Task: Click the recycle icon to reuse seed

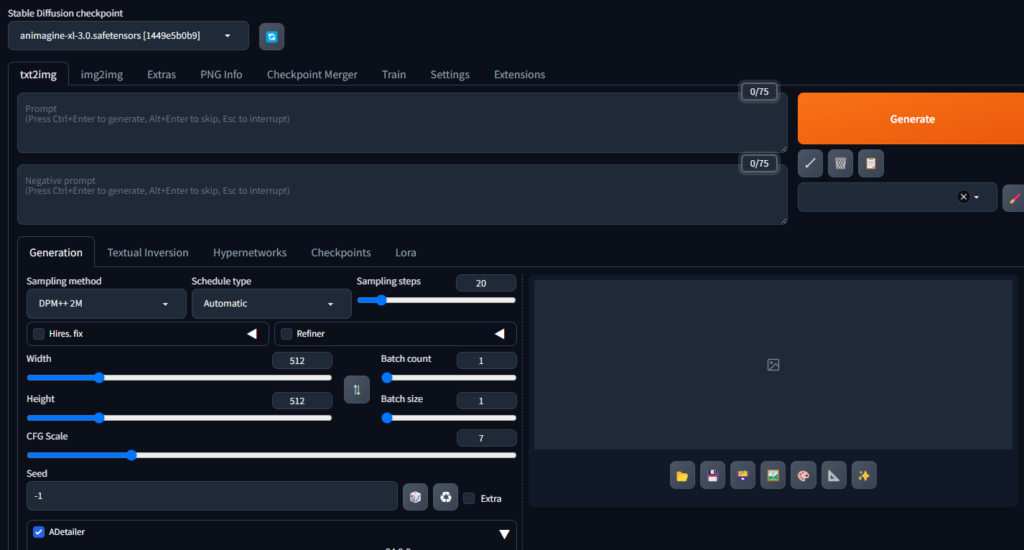Action: (x=445, y=497)
